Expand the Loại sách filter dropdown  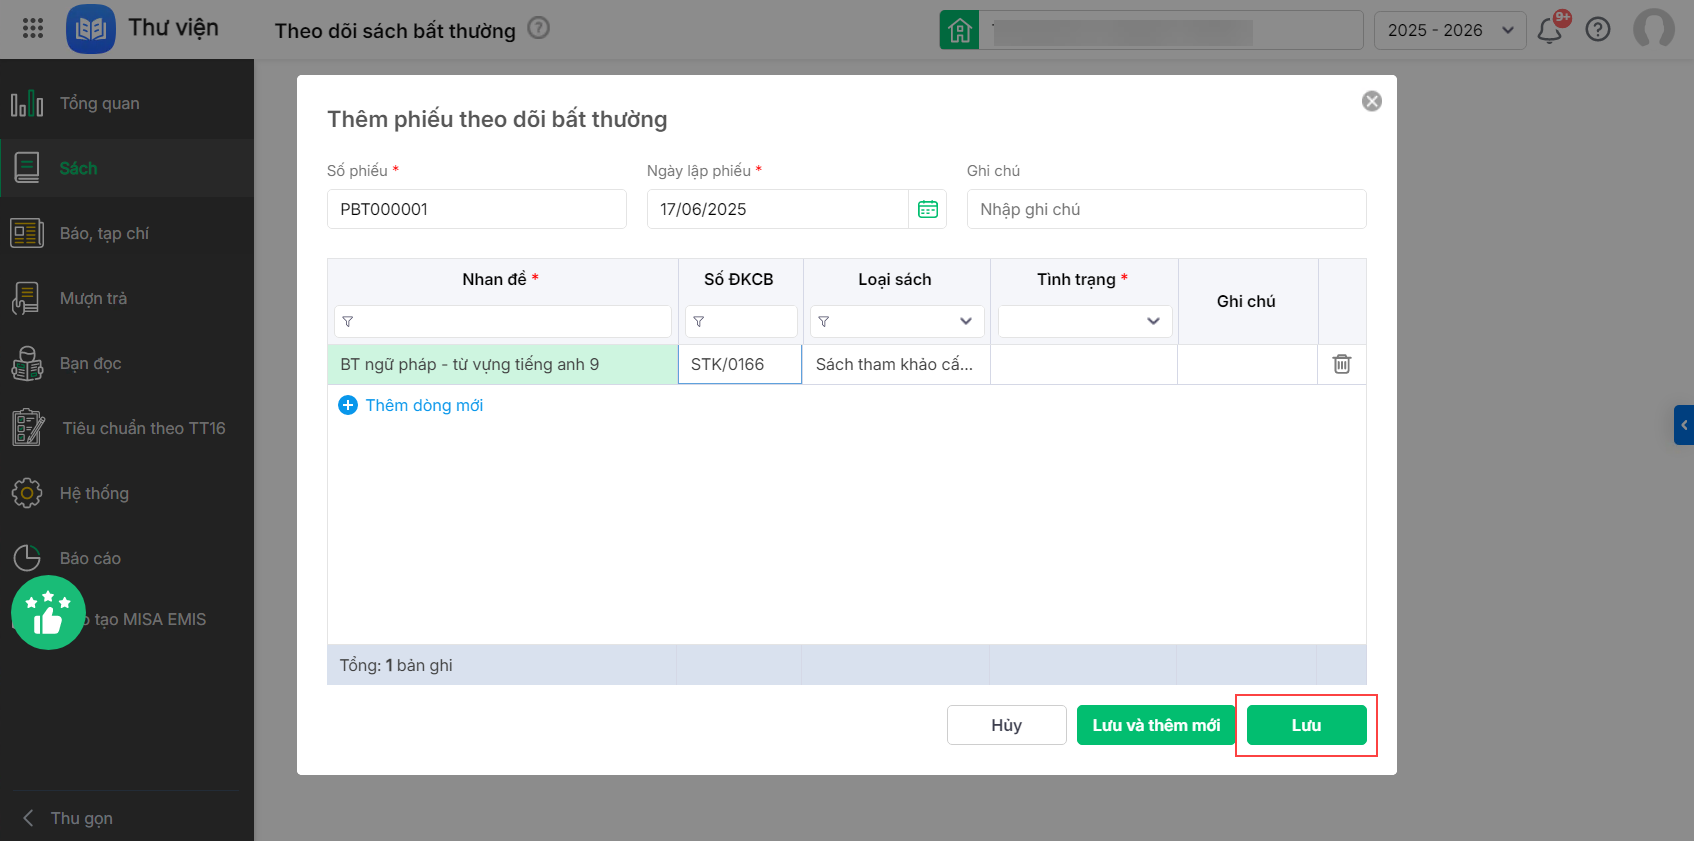point(897,321)
